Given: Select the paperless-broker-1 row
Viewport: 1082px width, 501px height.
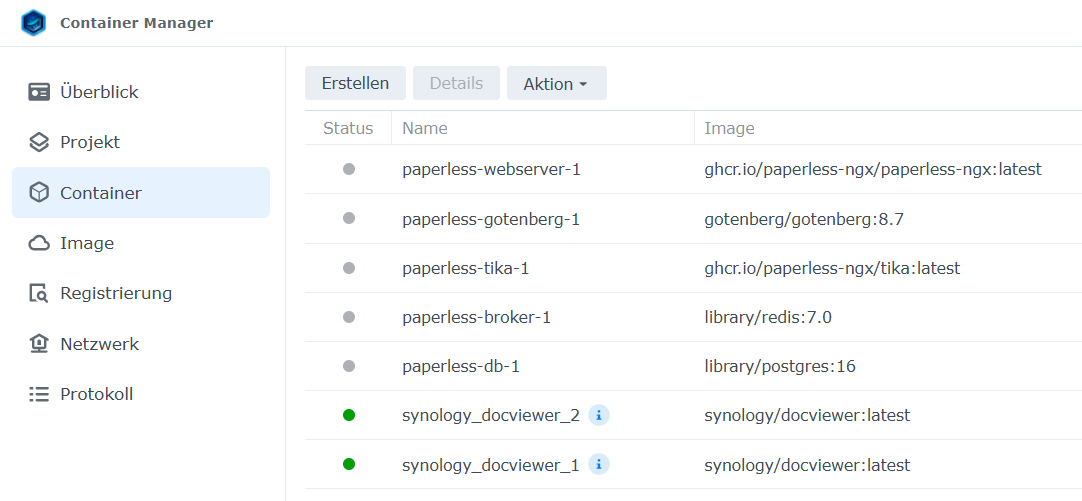Looking at the screenshot, I should (476, 317).
